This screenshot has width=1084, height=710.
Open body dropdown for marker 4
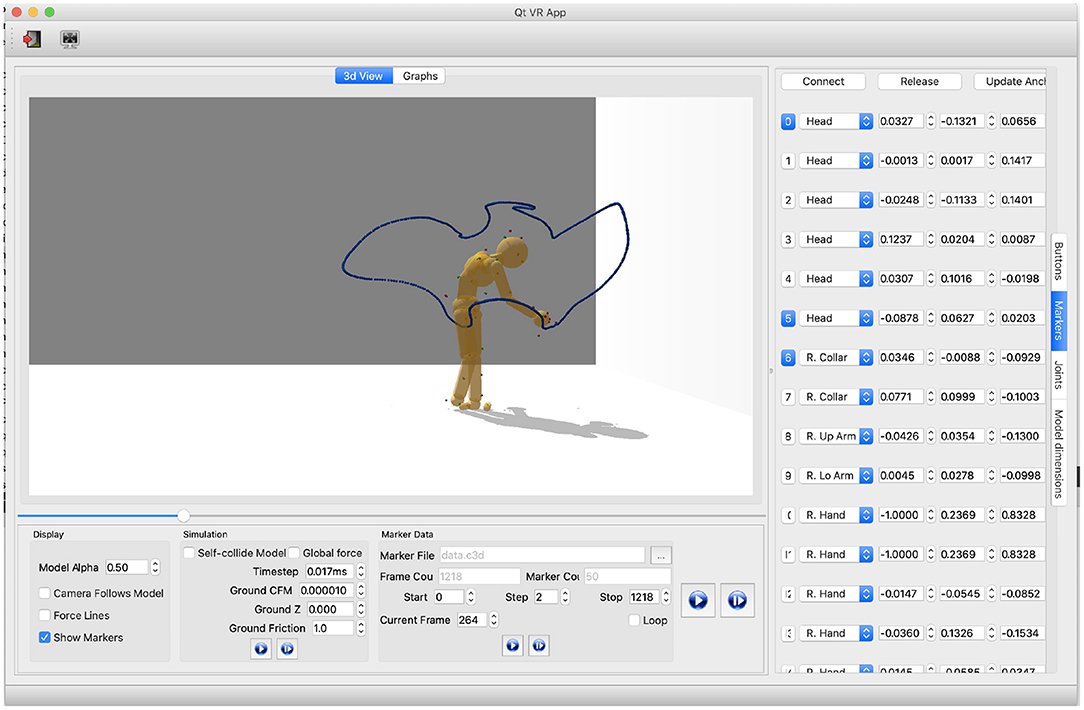(836, 279)
